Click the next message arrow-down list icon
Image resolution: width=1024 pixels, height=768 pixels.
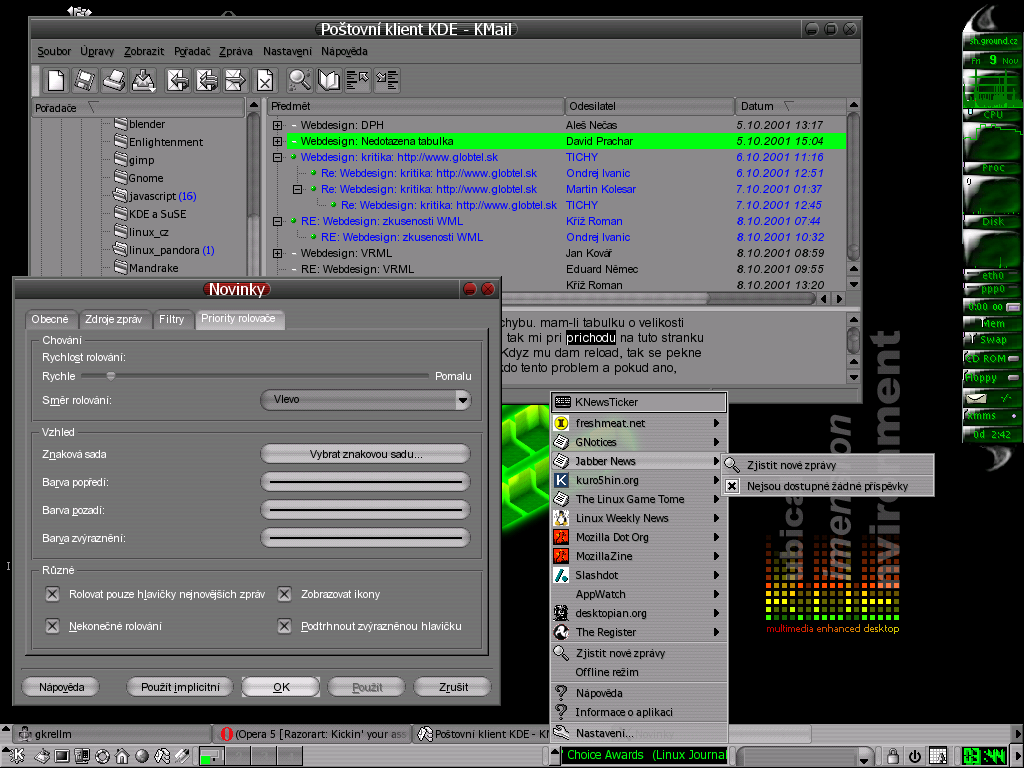pyautogui.click(x=387, y=80)
